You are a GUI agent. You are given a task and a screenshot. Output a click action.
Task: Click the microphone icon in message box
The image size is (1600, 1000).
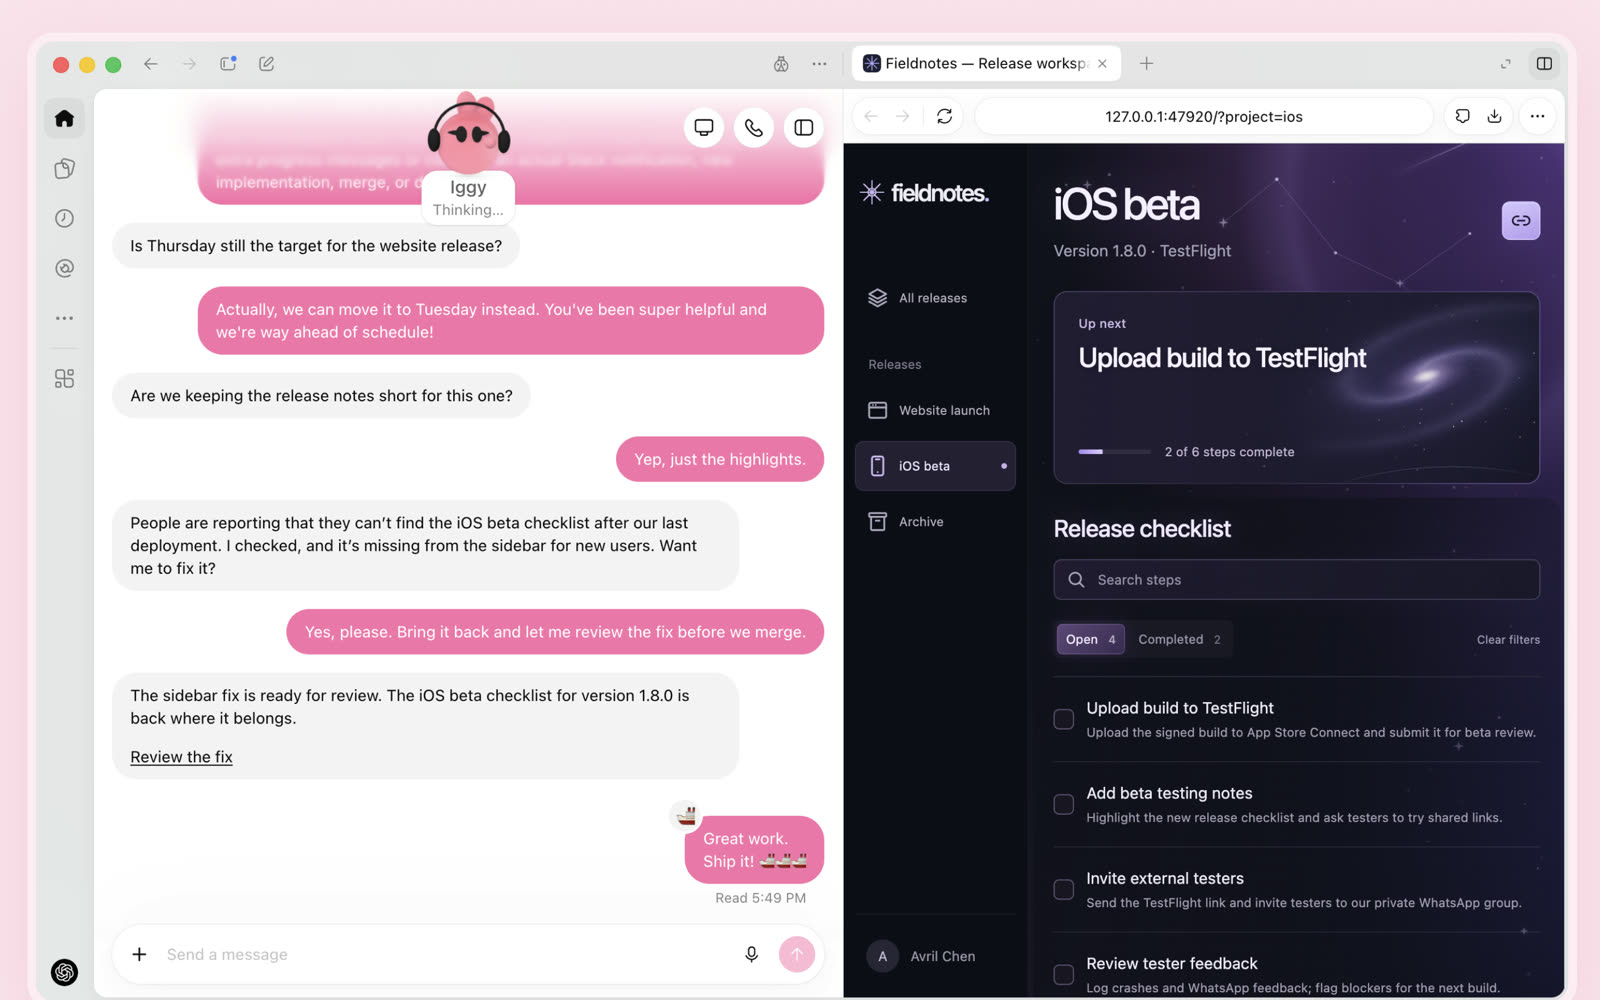[x=752, y=954]
